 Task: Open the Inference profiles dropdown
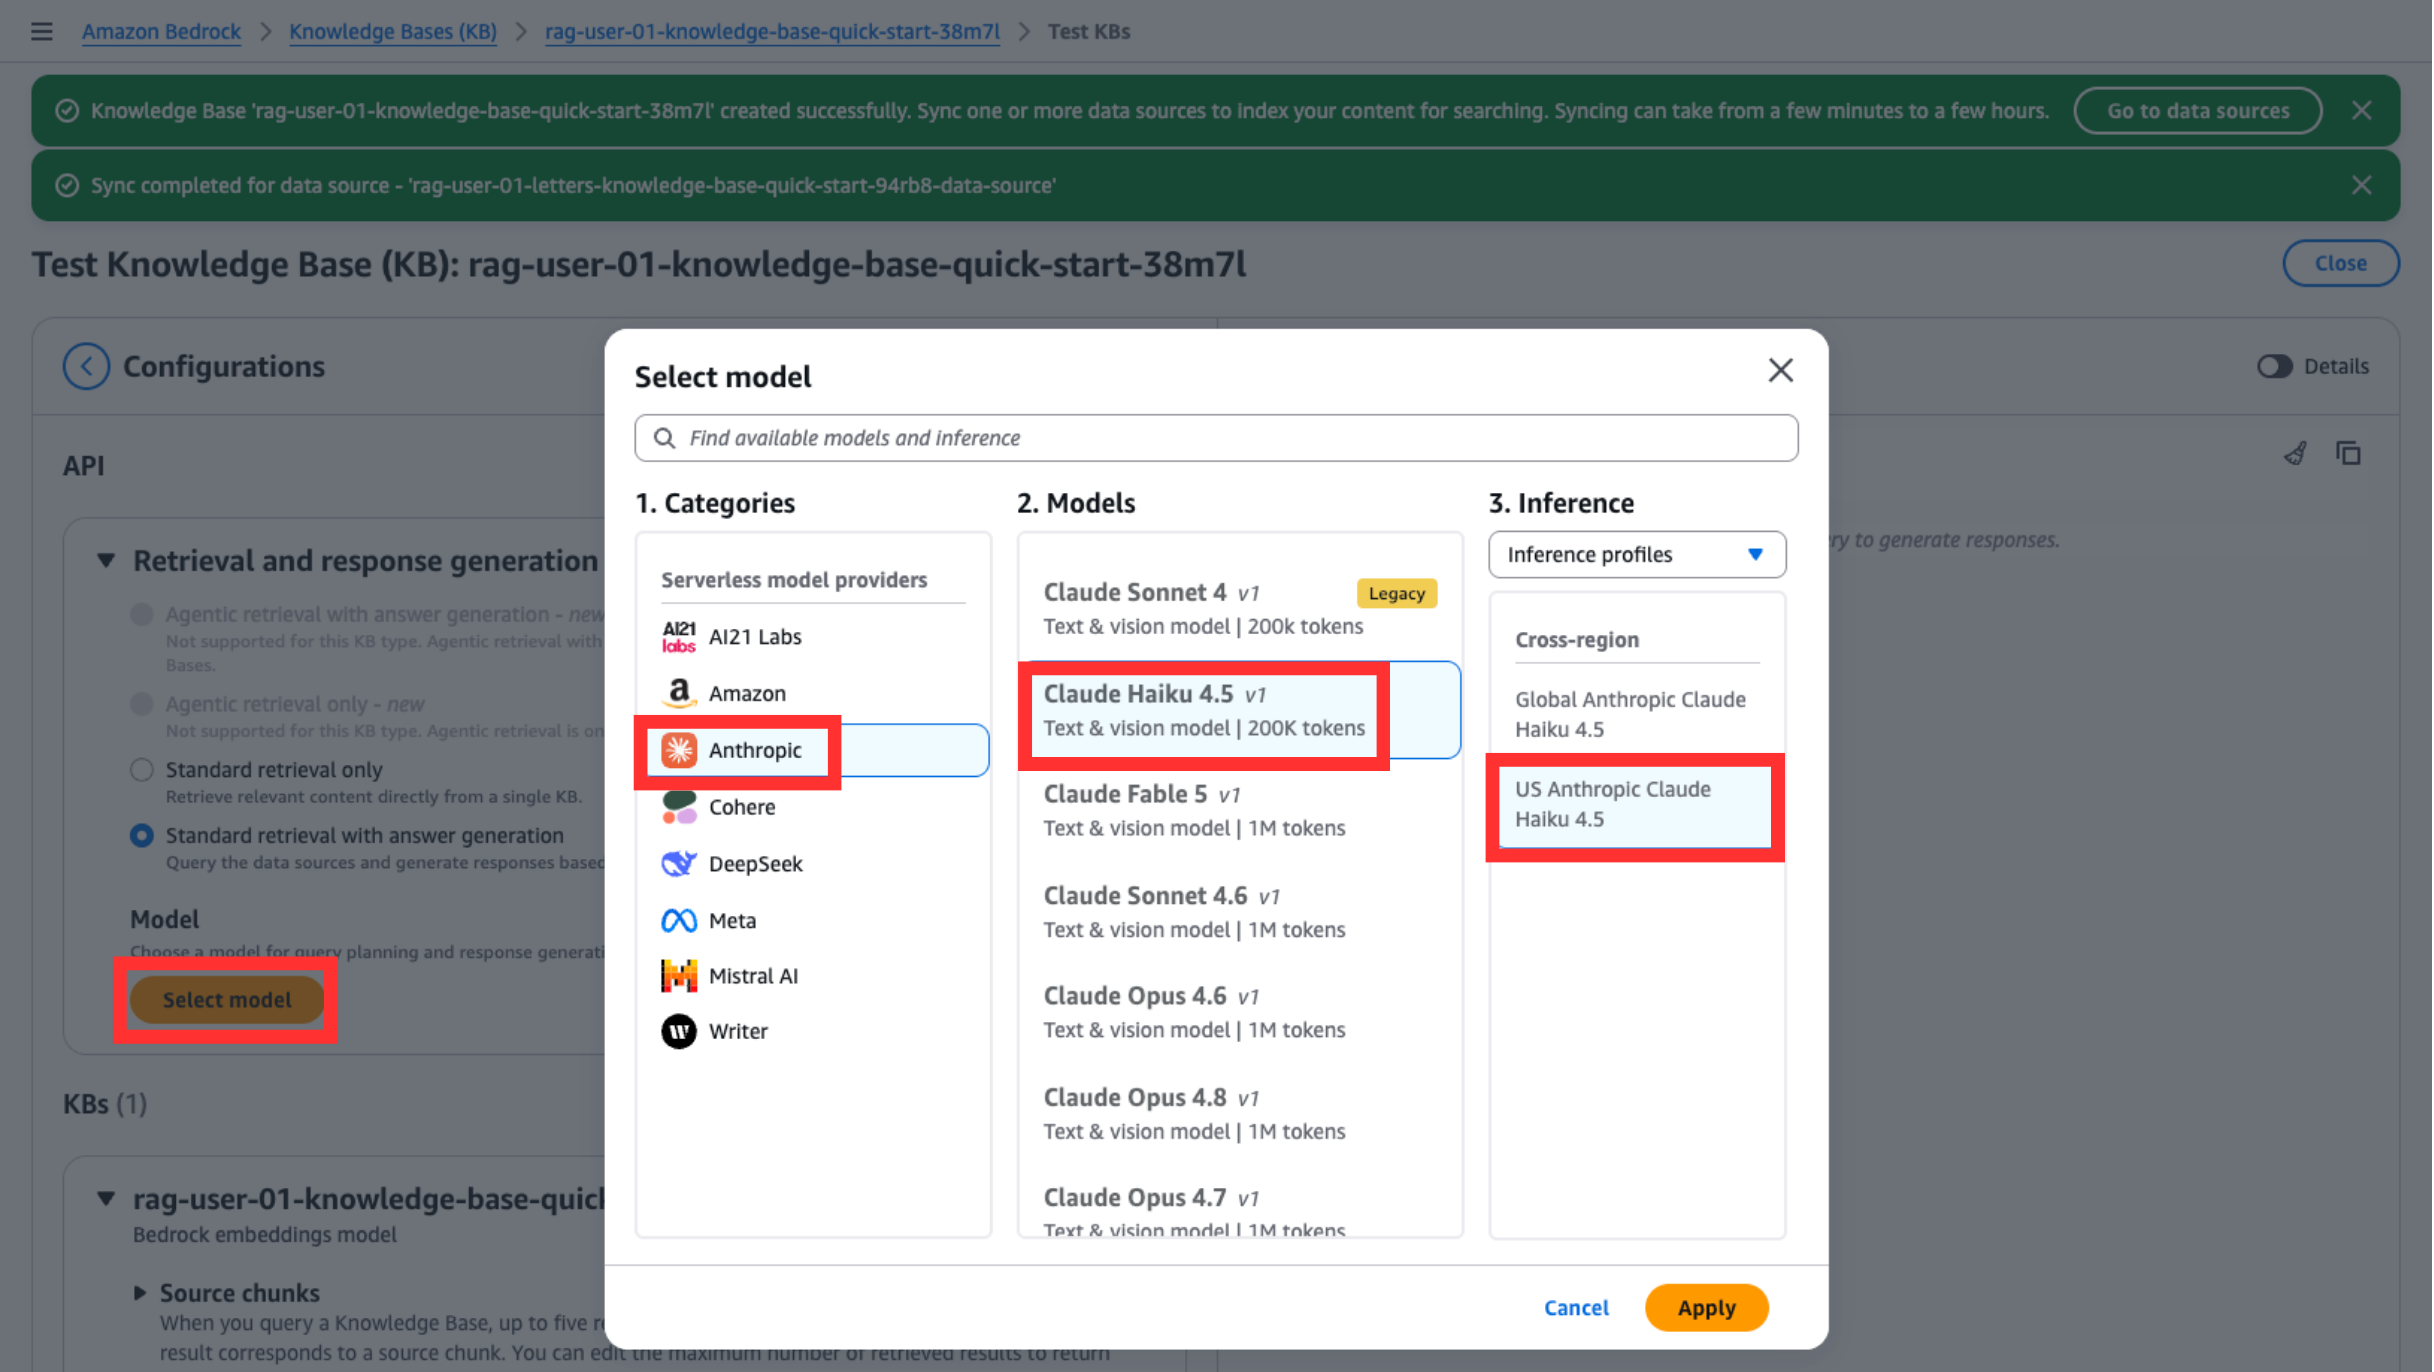coord(1636,555)
